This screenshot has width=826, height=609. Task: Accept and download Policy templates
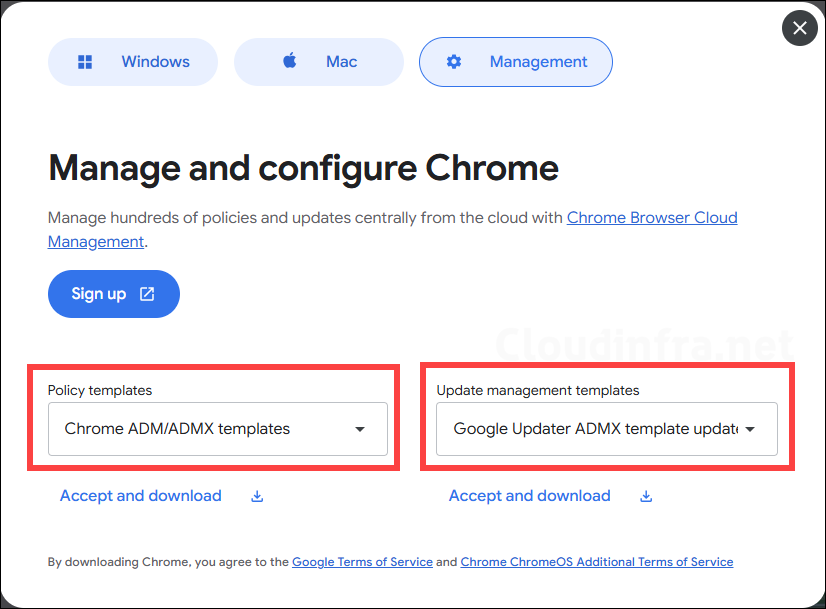141,496
